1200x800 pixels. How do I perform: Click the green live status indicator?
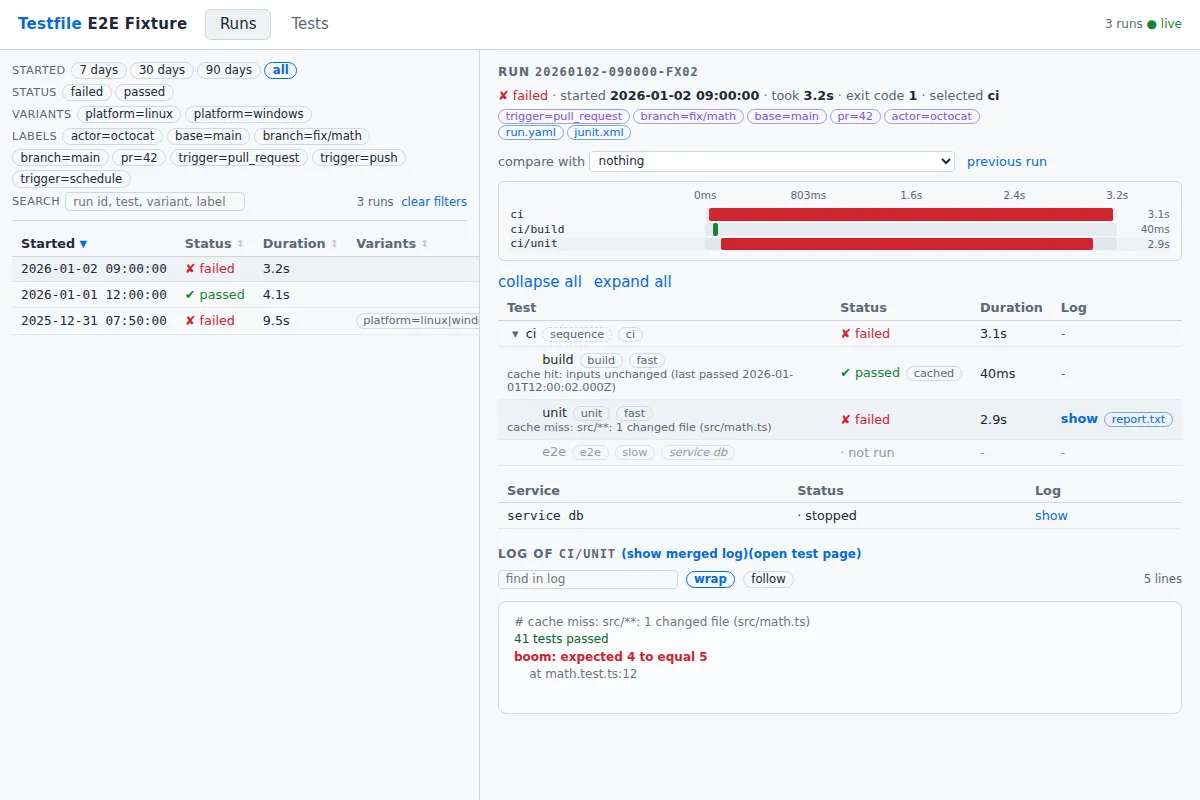click(x=1164, y=24)
